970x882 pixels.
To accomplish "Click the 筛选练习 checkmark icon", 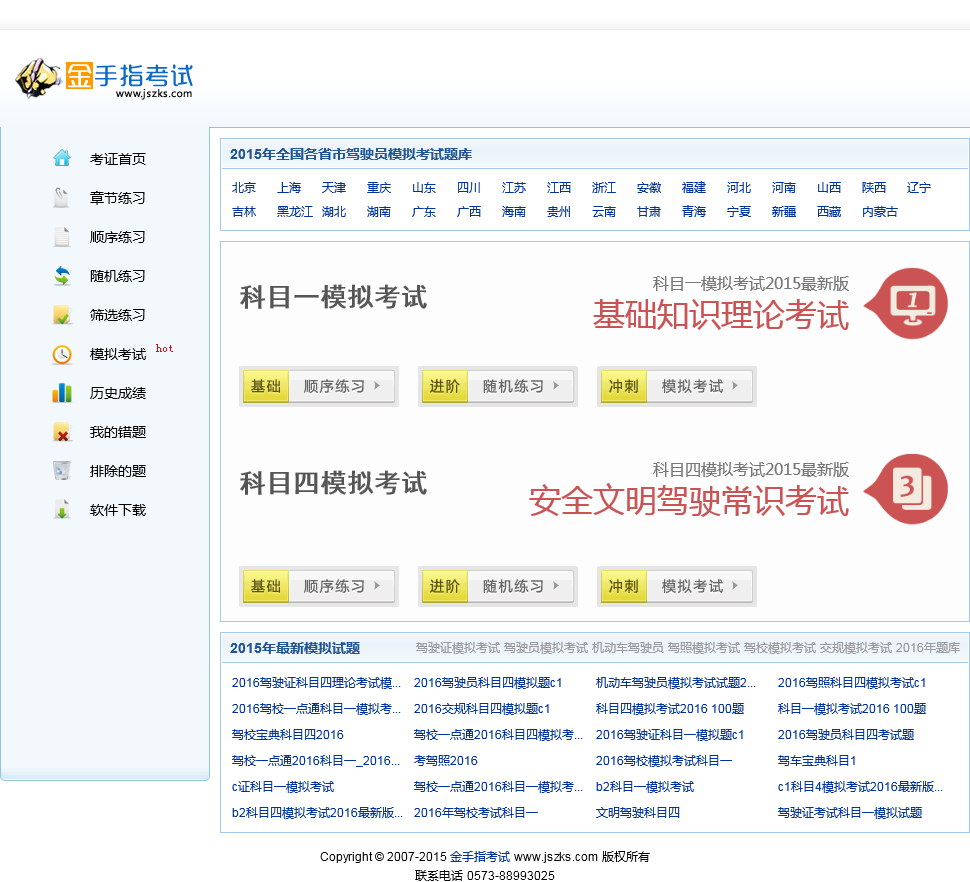I will [x=62, y=315].
